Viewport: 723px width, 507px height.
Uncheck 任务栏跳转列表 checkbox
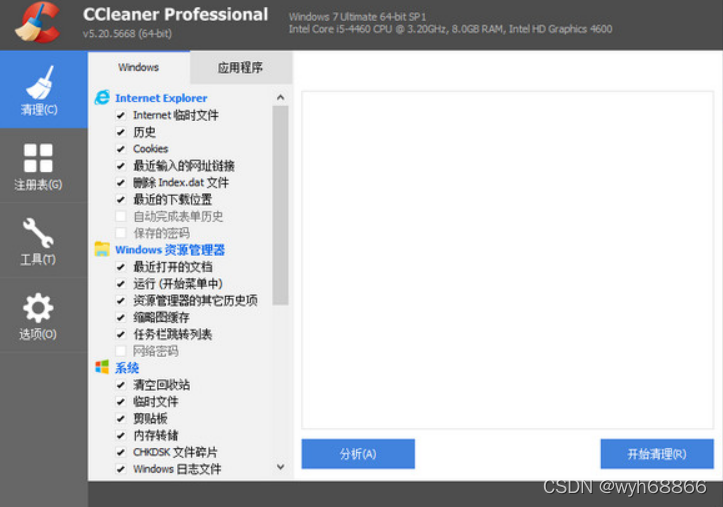tap(121, 334)
